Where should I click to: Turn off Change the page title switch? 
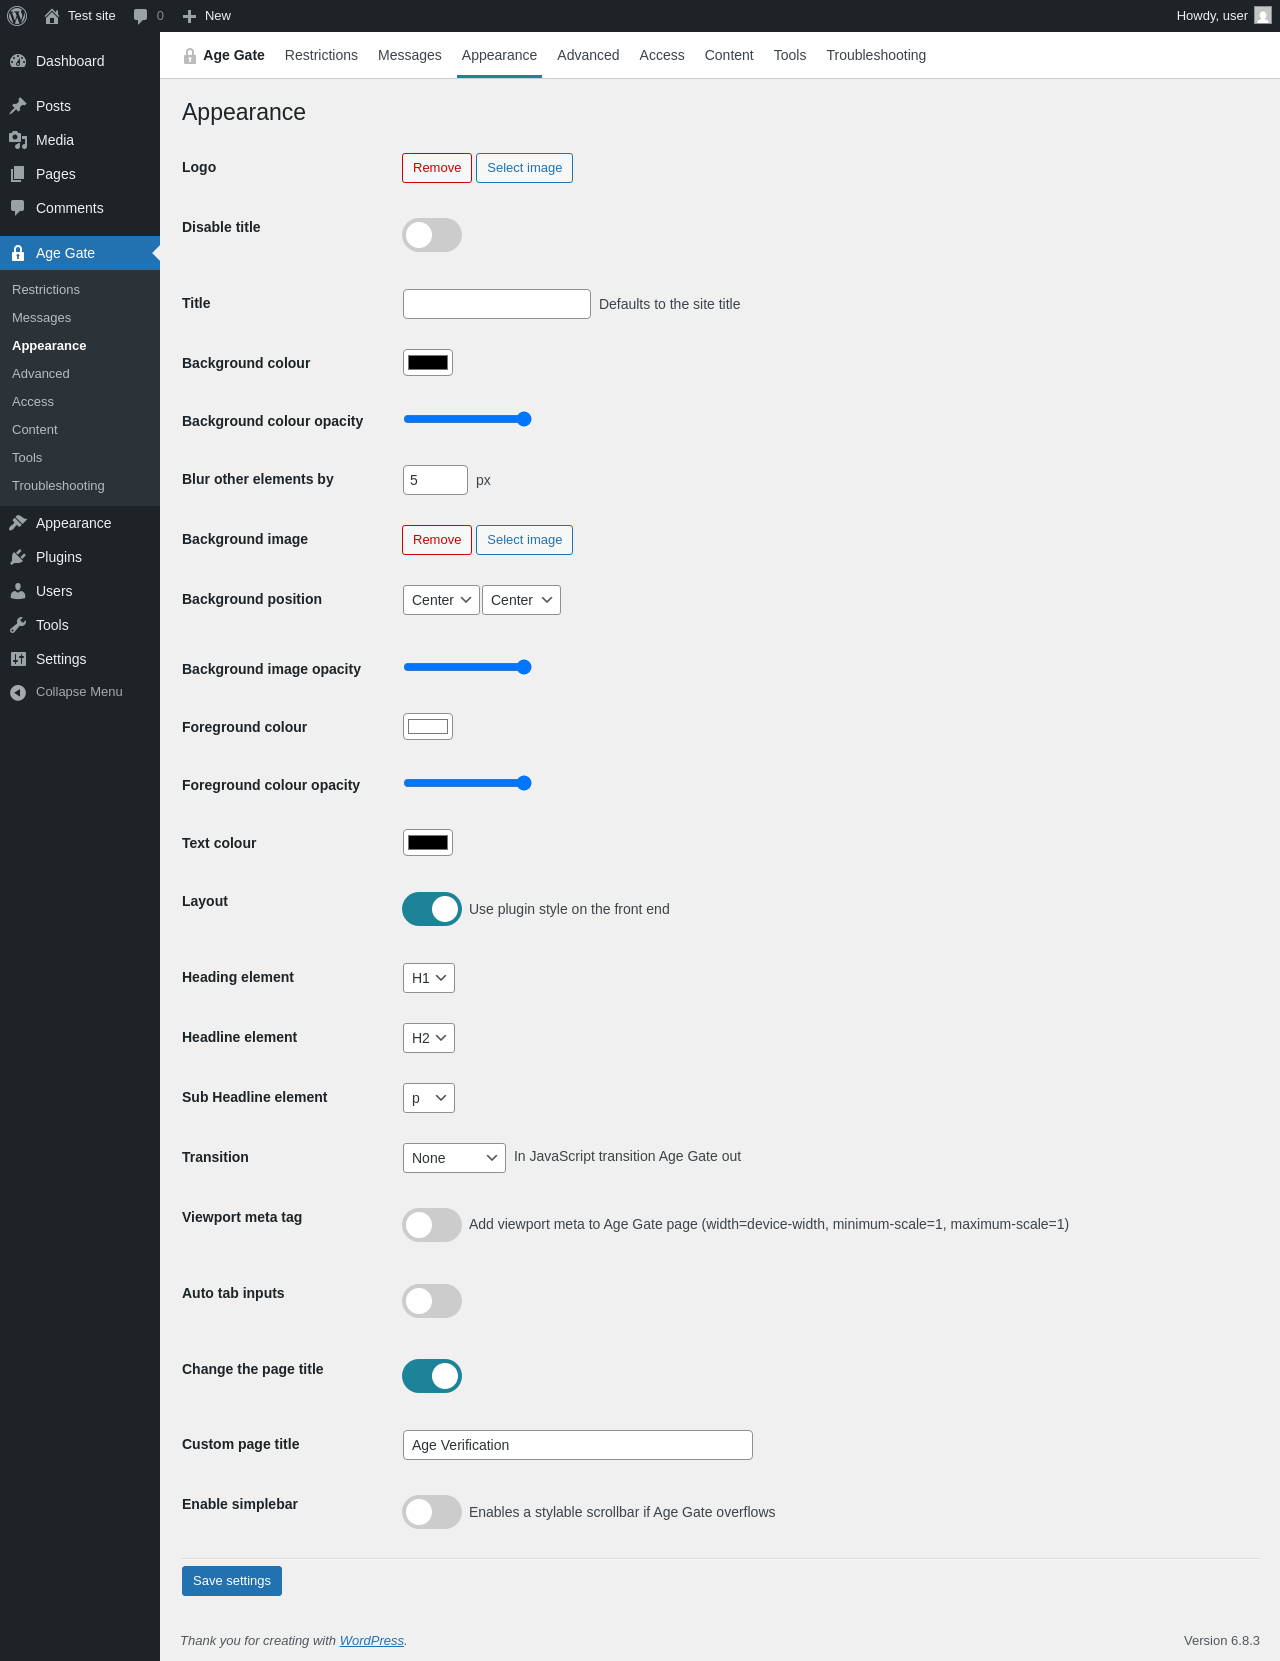pyautogui.click(x=432, y=1376)
